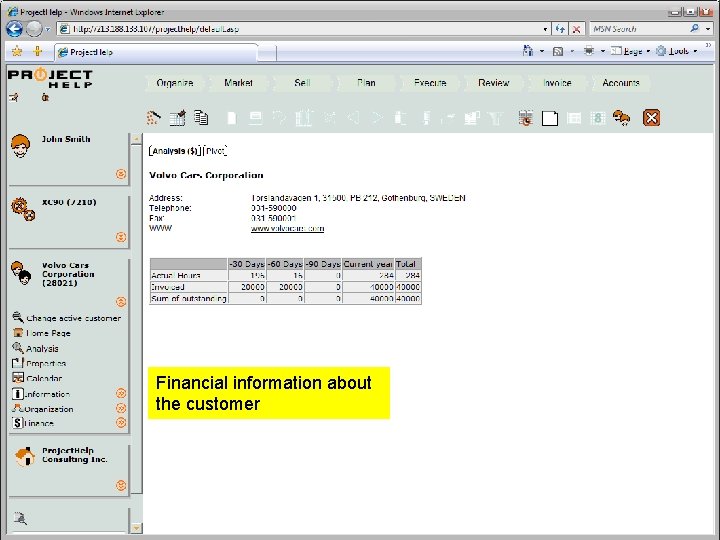Select the Analysis ($) tab
This screenshot has width=720, height=540.
point(175,151)
